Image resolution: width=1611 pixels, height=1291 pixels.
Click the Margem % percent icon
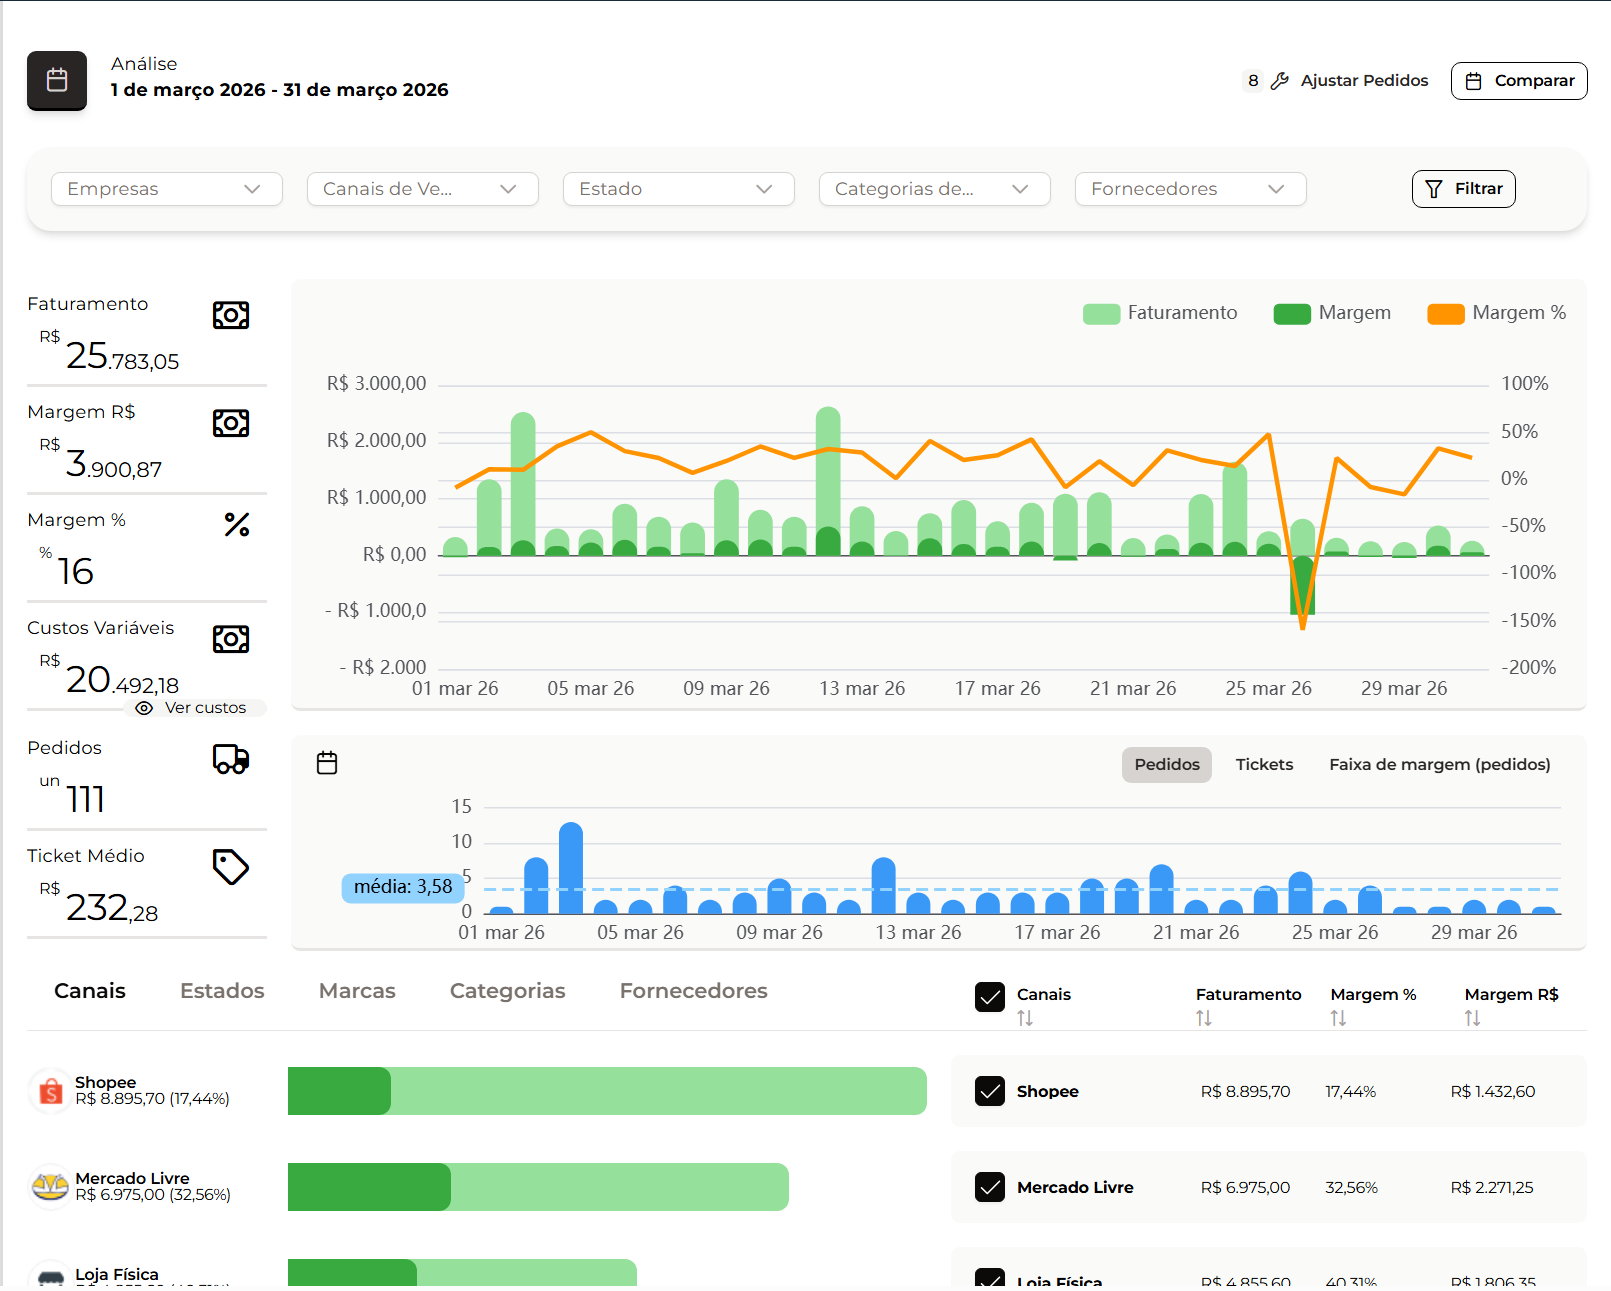point(237,524)
